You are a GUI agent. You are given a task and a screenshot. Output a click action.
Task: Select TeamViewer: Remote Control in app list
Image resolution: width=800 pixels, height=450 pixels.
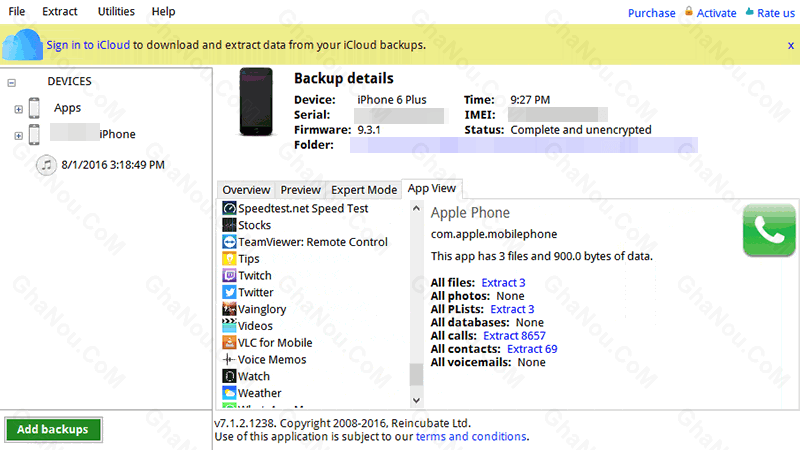coord(313,242)
